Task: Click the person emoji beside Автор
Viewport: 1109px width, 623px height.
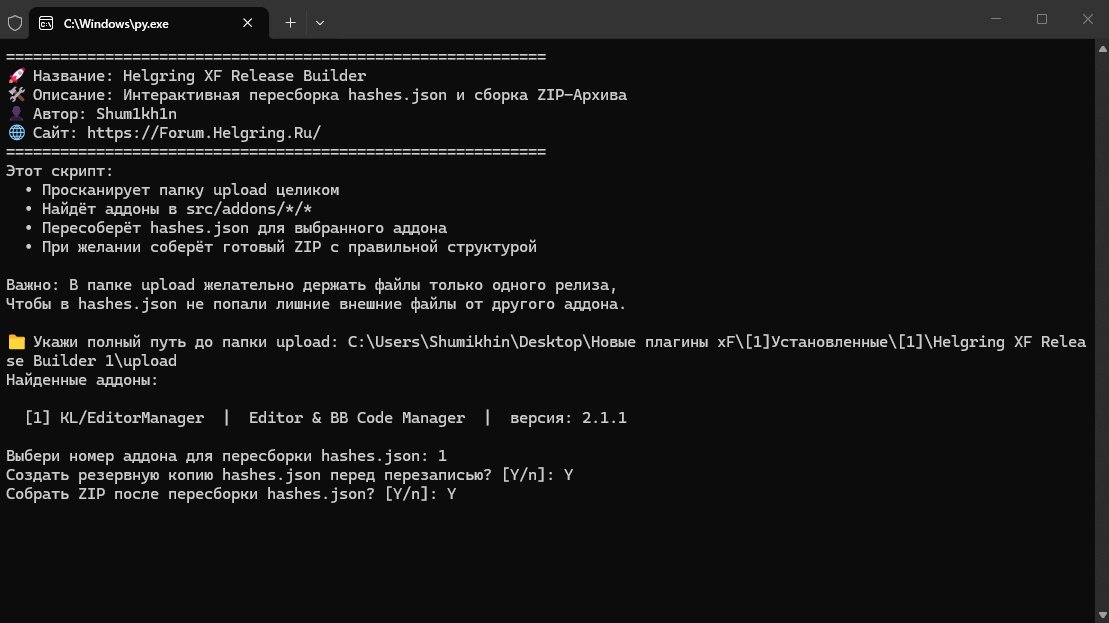Action: coord(16,114)
